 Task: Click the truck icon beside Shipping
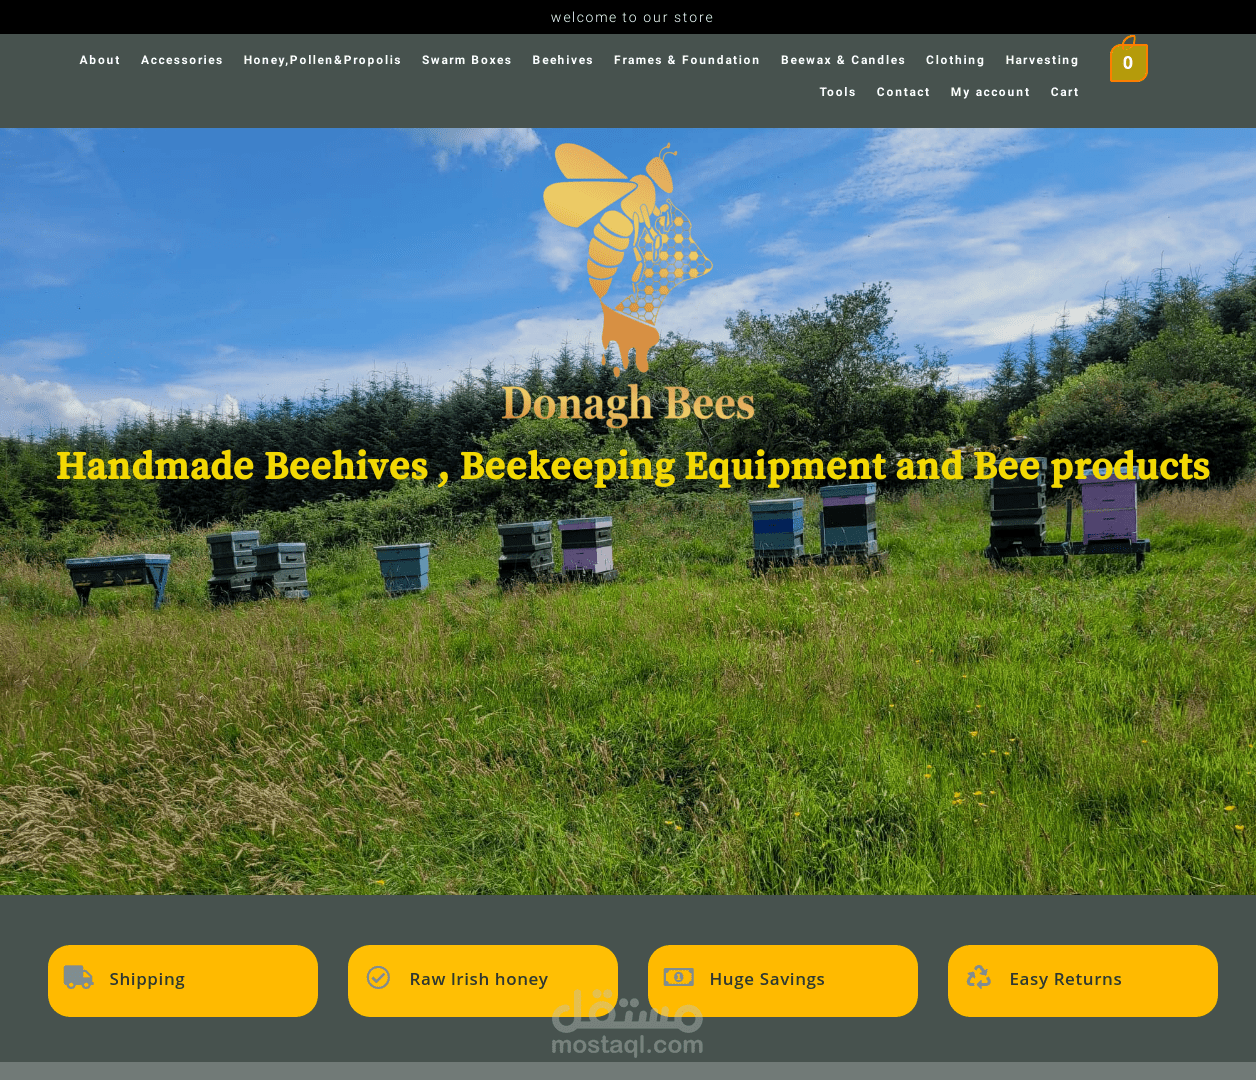click(x=78, y=977)
